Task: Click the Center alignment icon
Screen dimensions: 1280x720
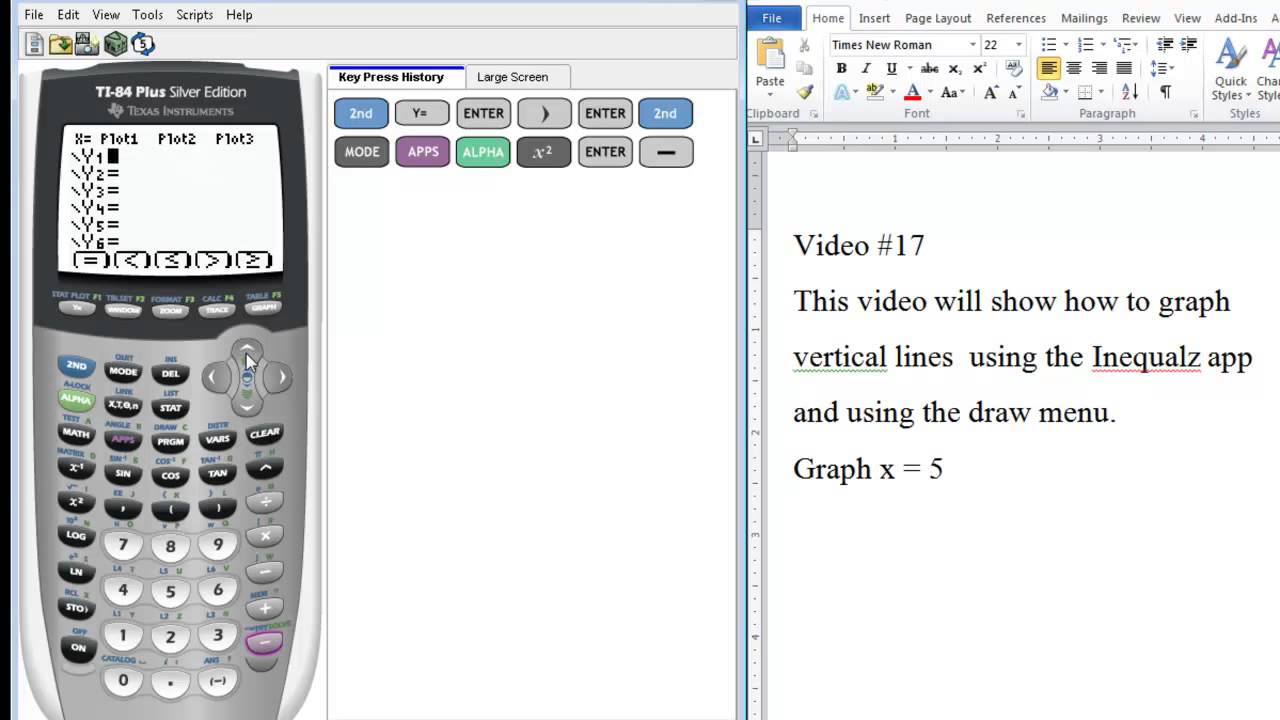Action: tap(1074, 68)
